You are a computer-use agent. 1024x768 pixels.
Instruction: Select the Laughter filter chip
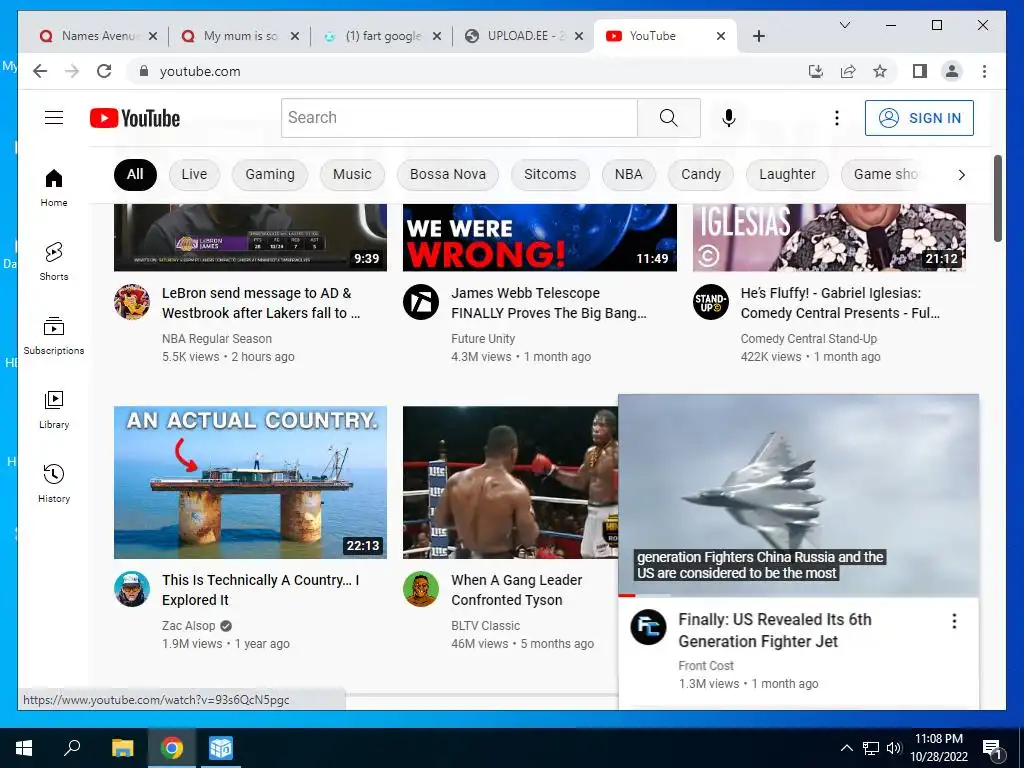pyautogui.click(x=787, y=174)
